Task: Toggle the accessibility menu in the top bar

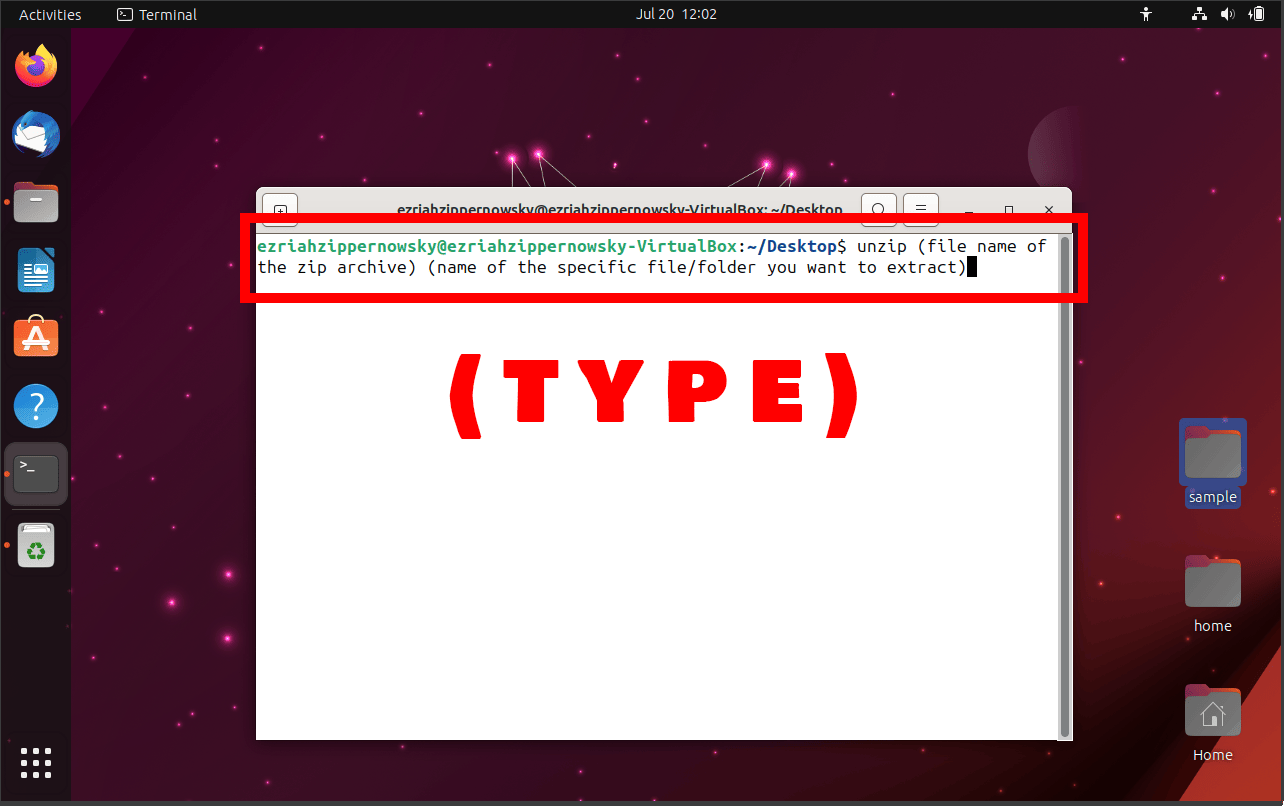Action: [x=1146, y=14]
